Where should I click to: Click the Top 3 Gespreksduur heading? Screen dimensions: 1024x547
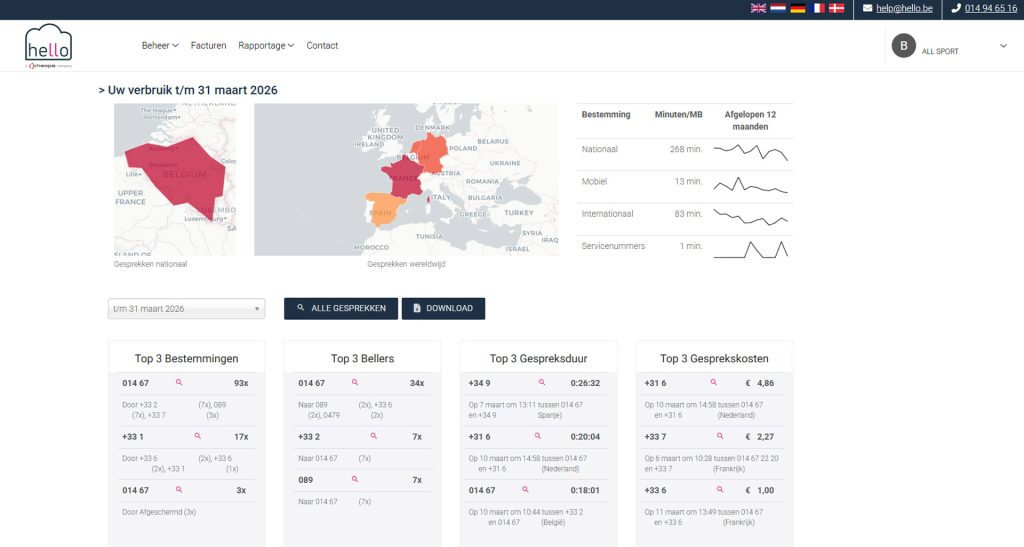click(x=539, y=358)
